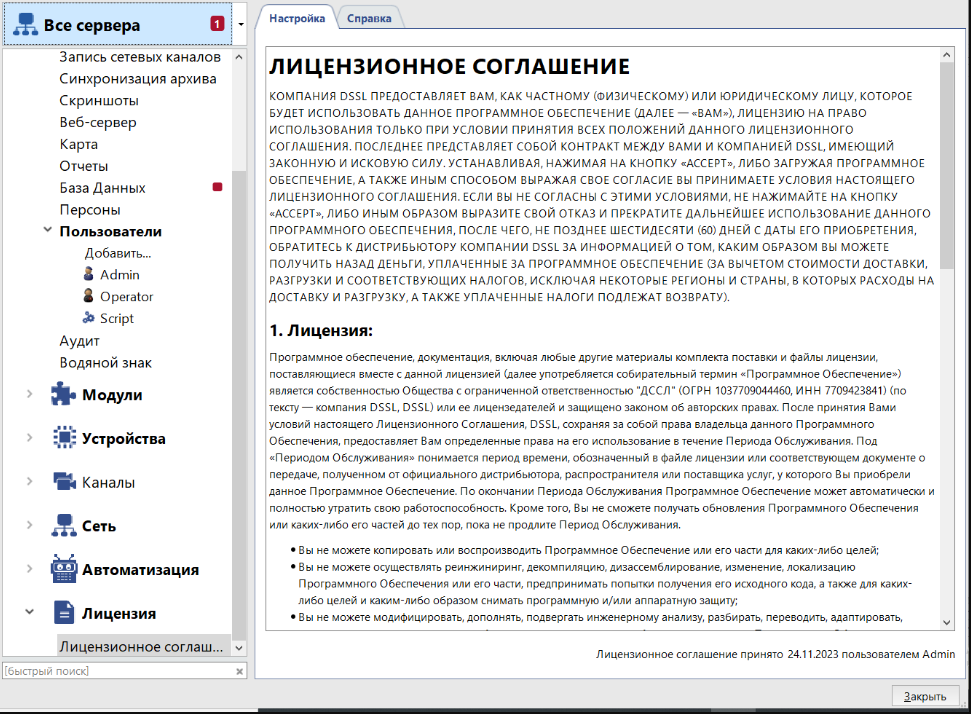
Task: Open the Аудит item
Action: coord(79,341)
